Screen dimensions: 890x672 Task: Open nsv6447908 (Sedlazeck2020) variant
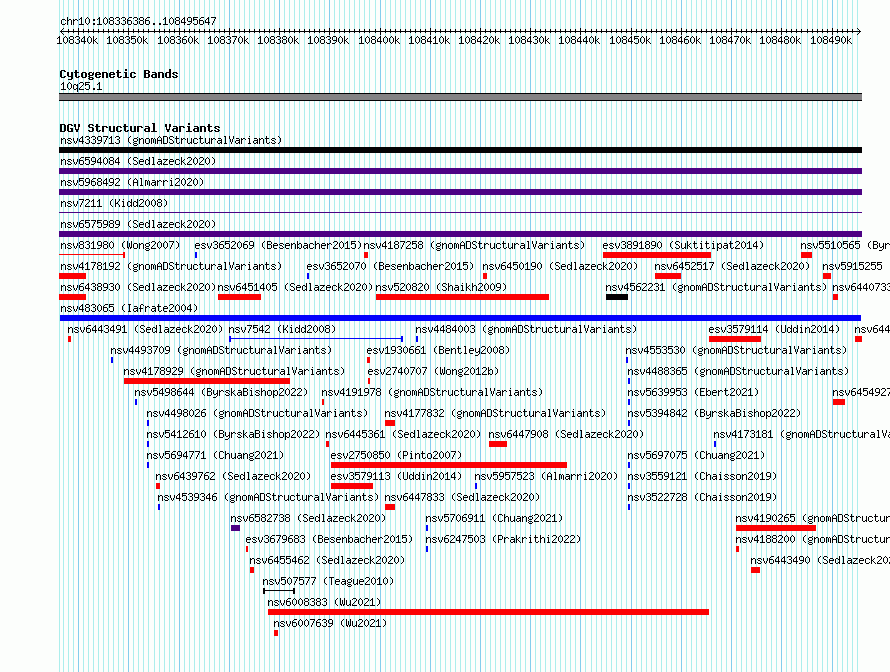pyautogui.click(x=566, y=434)
